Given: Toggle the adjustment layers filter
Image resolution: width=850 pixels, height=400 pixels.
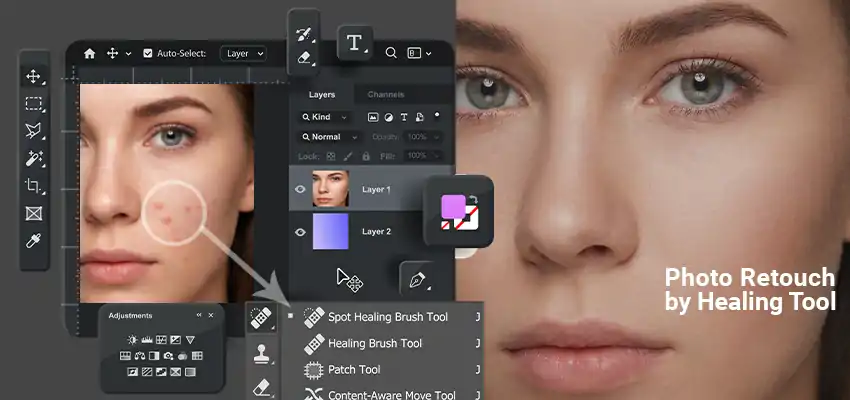Looking at the screenshot, I should coord(389,117).
